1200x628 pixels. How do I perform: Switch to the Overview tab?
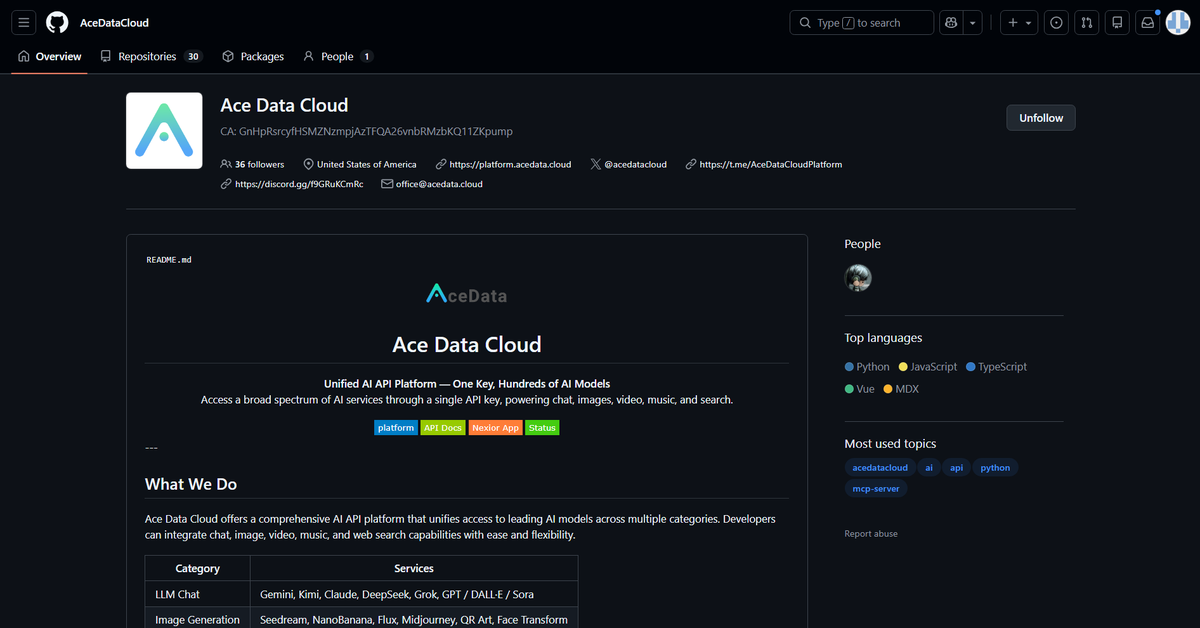(50, 57)
